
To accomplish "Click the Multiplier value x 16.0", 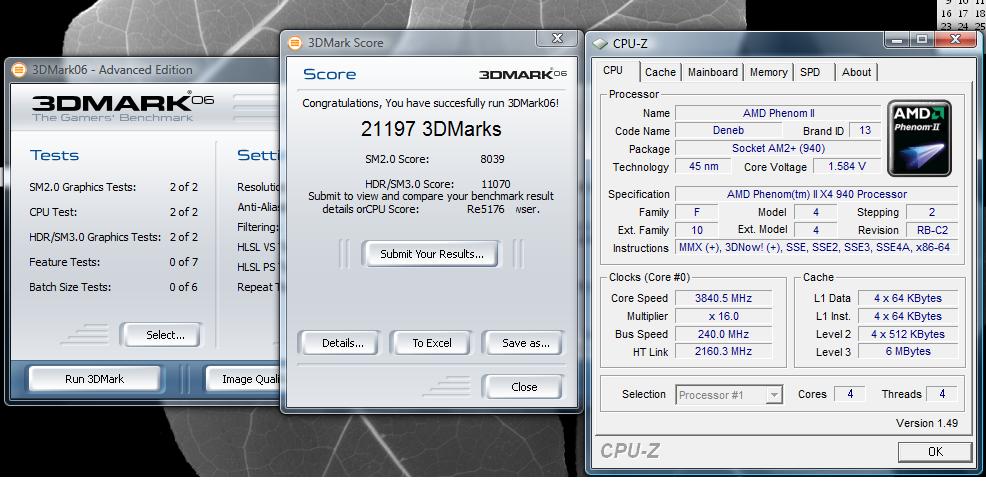I will [x=723, y=316].
